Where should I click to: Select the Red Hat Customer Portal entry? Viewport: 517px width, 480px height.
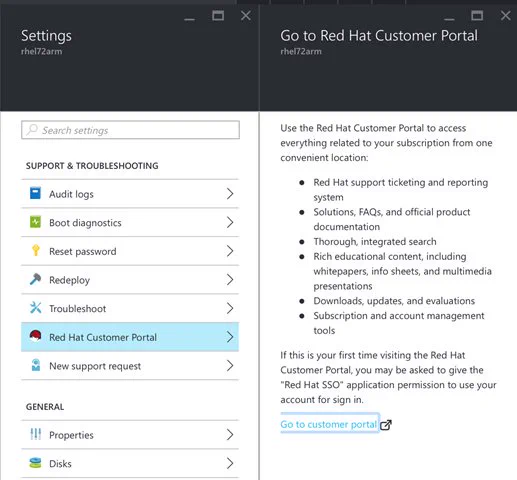(130, 337)
